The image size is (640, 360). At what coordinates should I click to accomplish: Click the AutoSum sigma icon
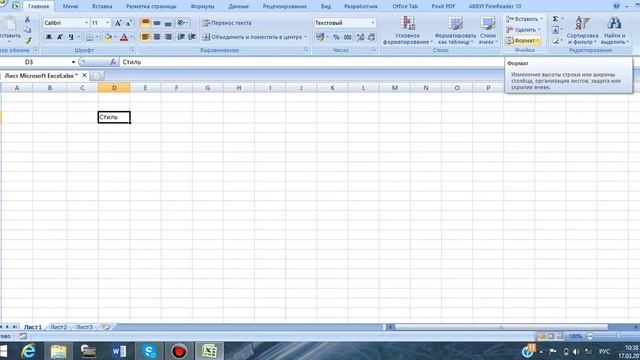coord(556,19)
